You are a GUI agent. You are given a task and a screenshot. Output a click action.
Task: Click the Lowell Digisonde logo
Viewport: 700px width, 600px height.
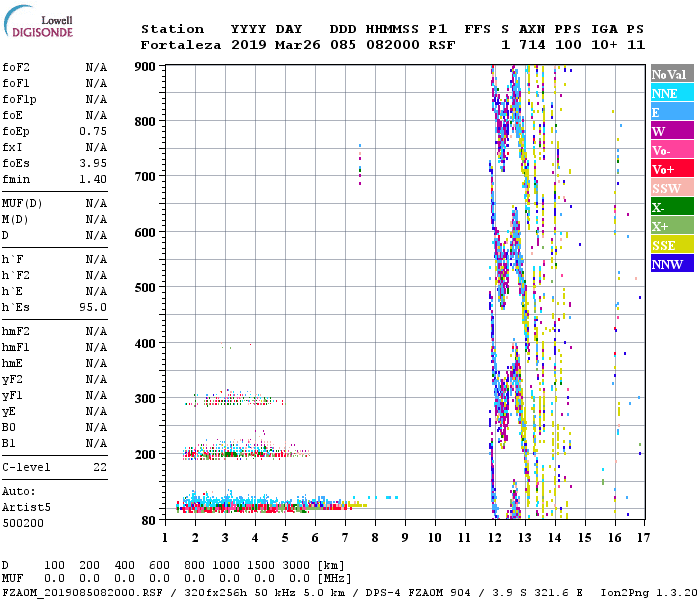coord(38,21)
